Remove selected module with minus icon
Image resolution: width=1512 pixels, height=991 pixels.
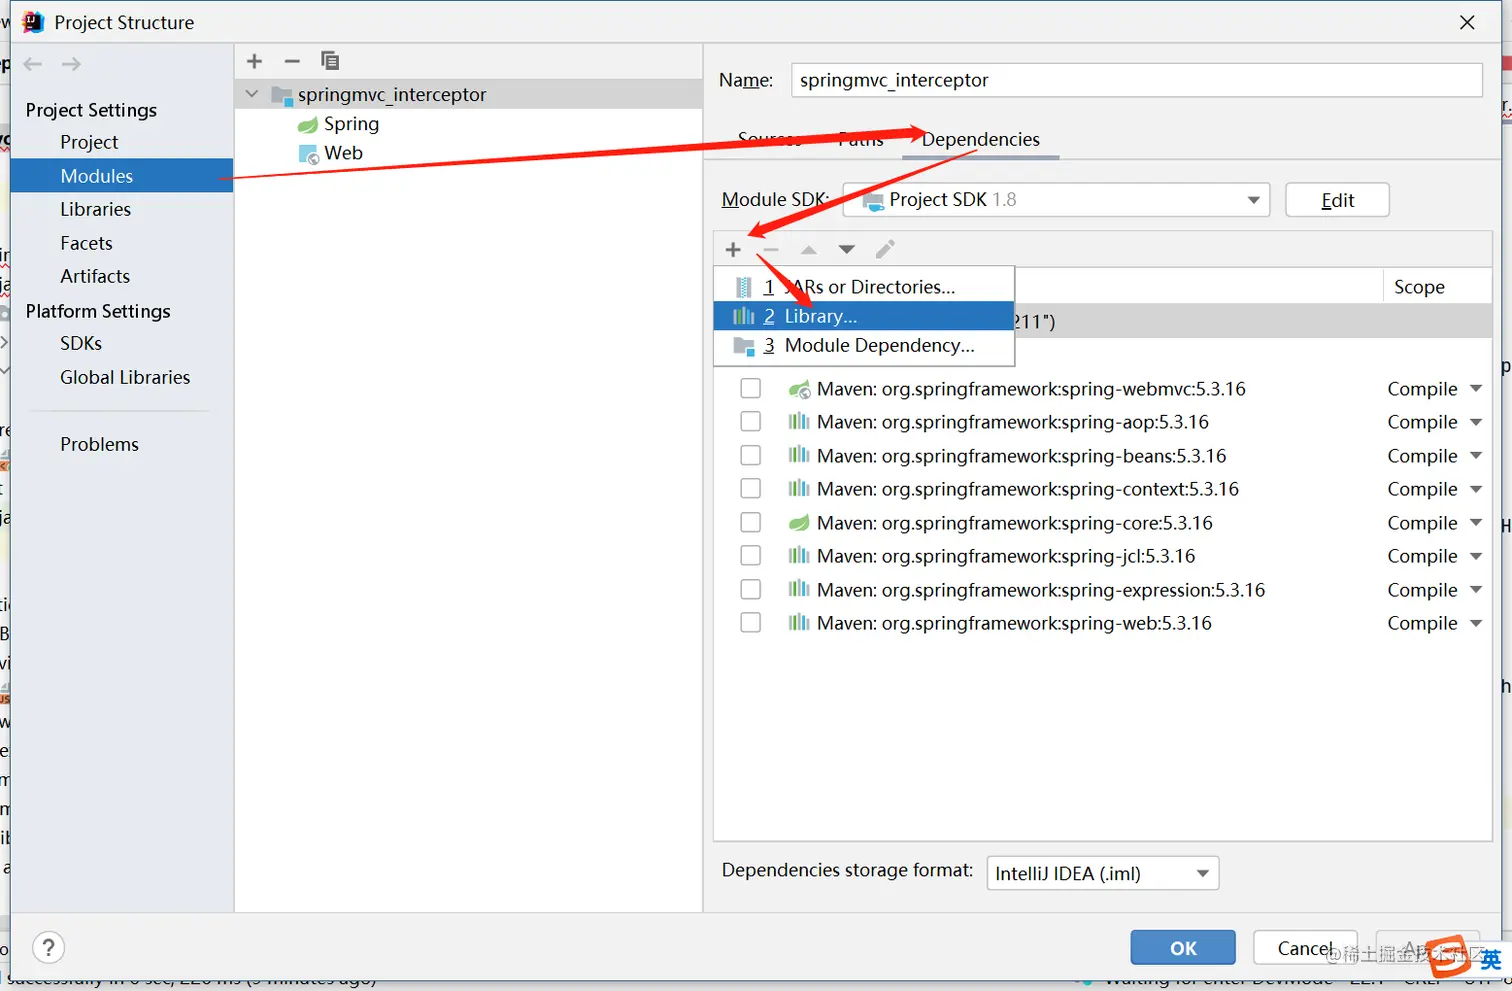click(292, 61)
